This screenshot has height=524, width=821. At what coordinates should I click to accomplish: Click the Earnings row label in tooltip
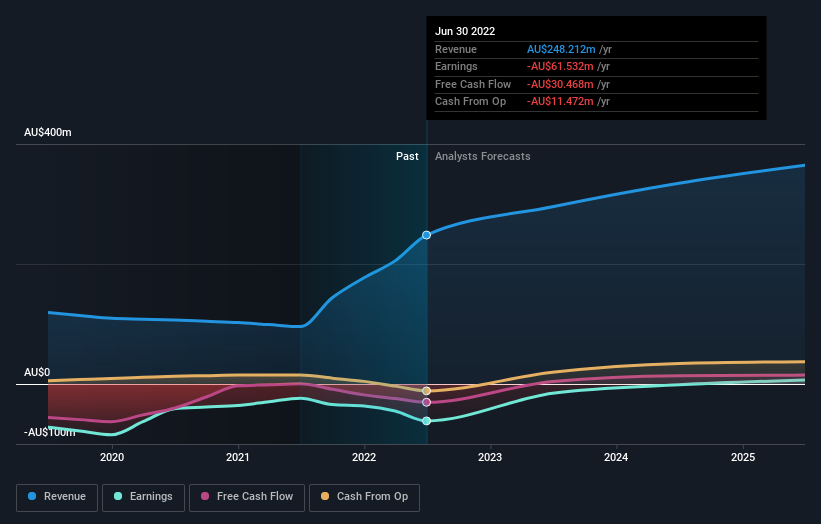coord(456,66)
